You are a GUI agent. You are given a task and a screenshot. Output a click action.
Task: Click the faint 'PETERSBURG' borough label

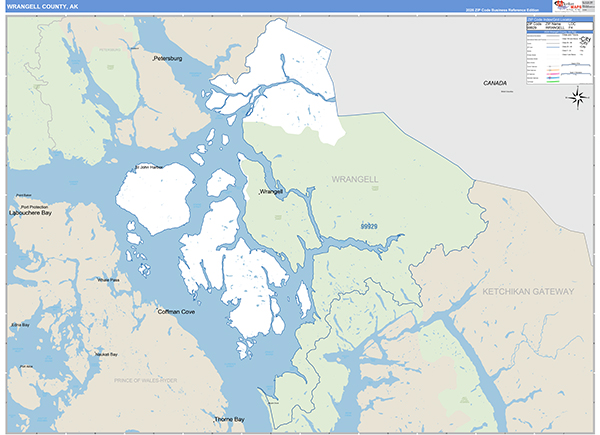110,50
